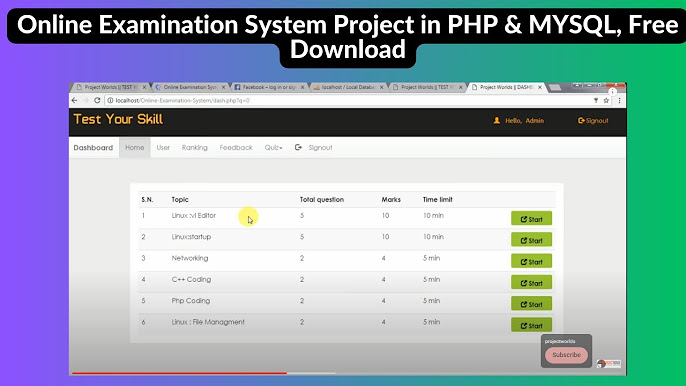686x386 pixels.
Task: Click the projectworlds Subscribe button
Action: tap(566, 355)
